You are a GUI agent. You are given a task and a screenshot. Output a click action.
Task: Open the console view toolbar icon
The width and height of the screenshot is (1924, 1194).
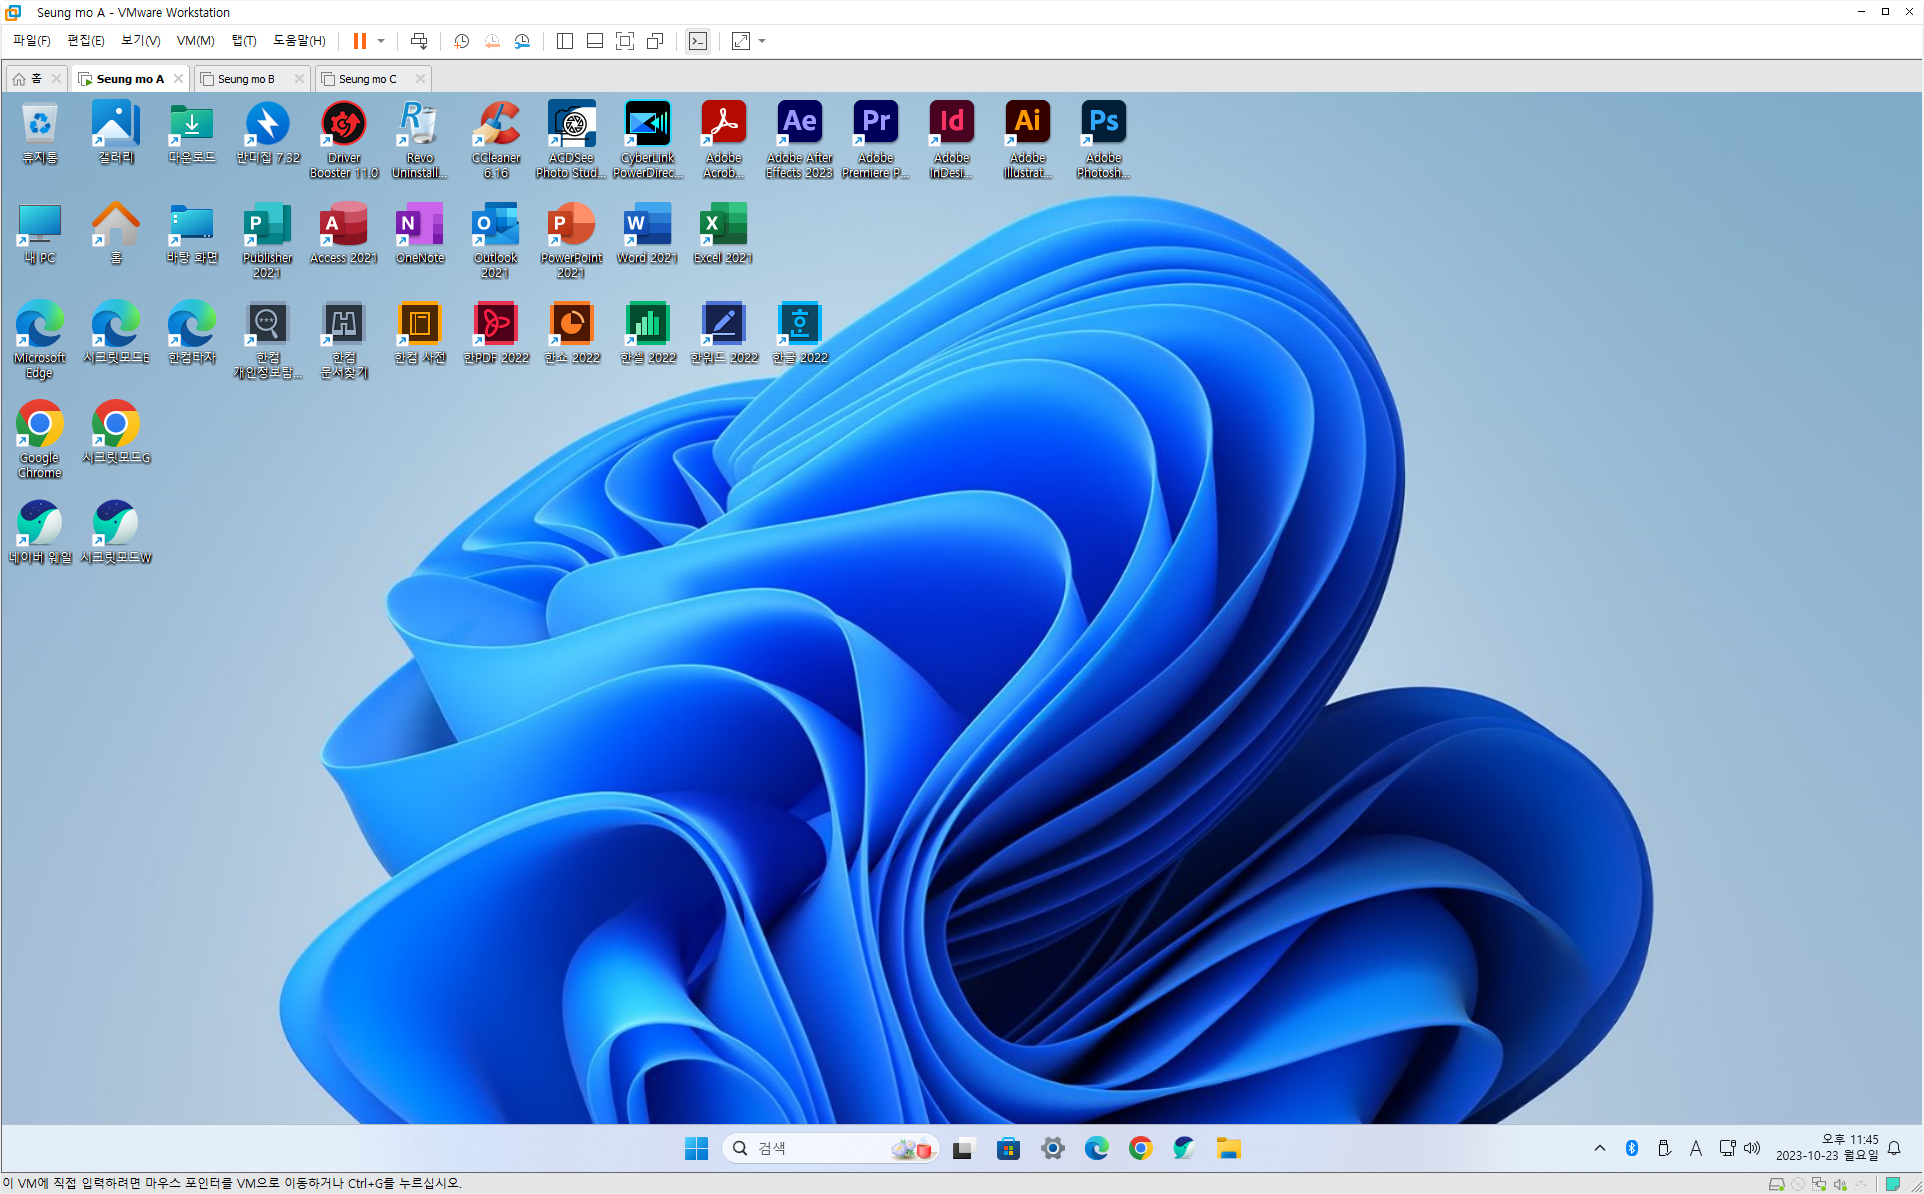tap(698, 41)
